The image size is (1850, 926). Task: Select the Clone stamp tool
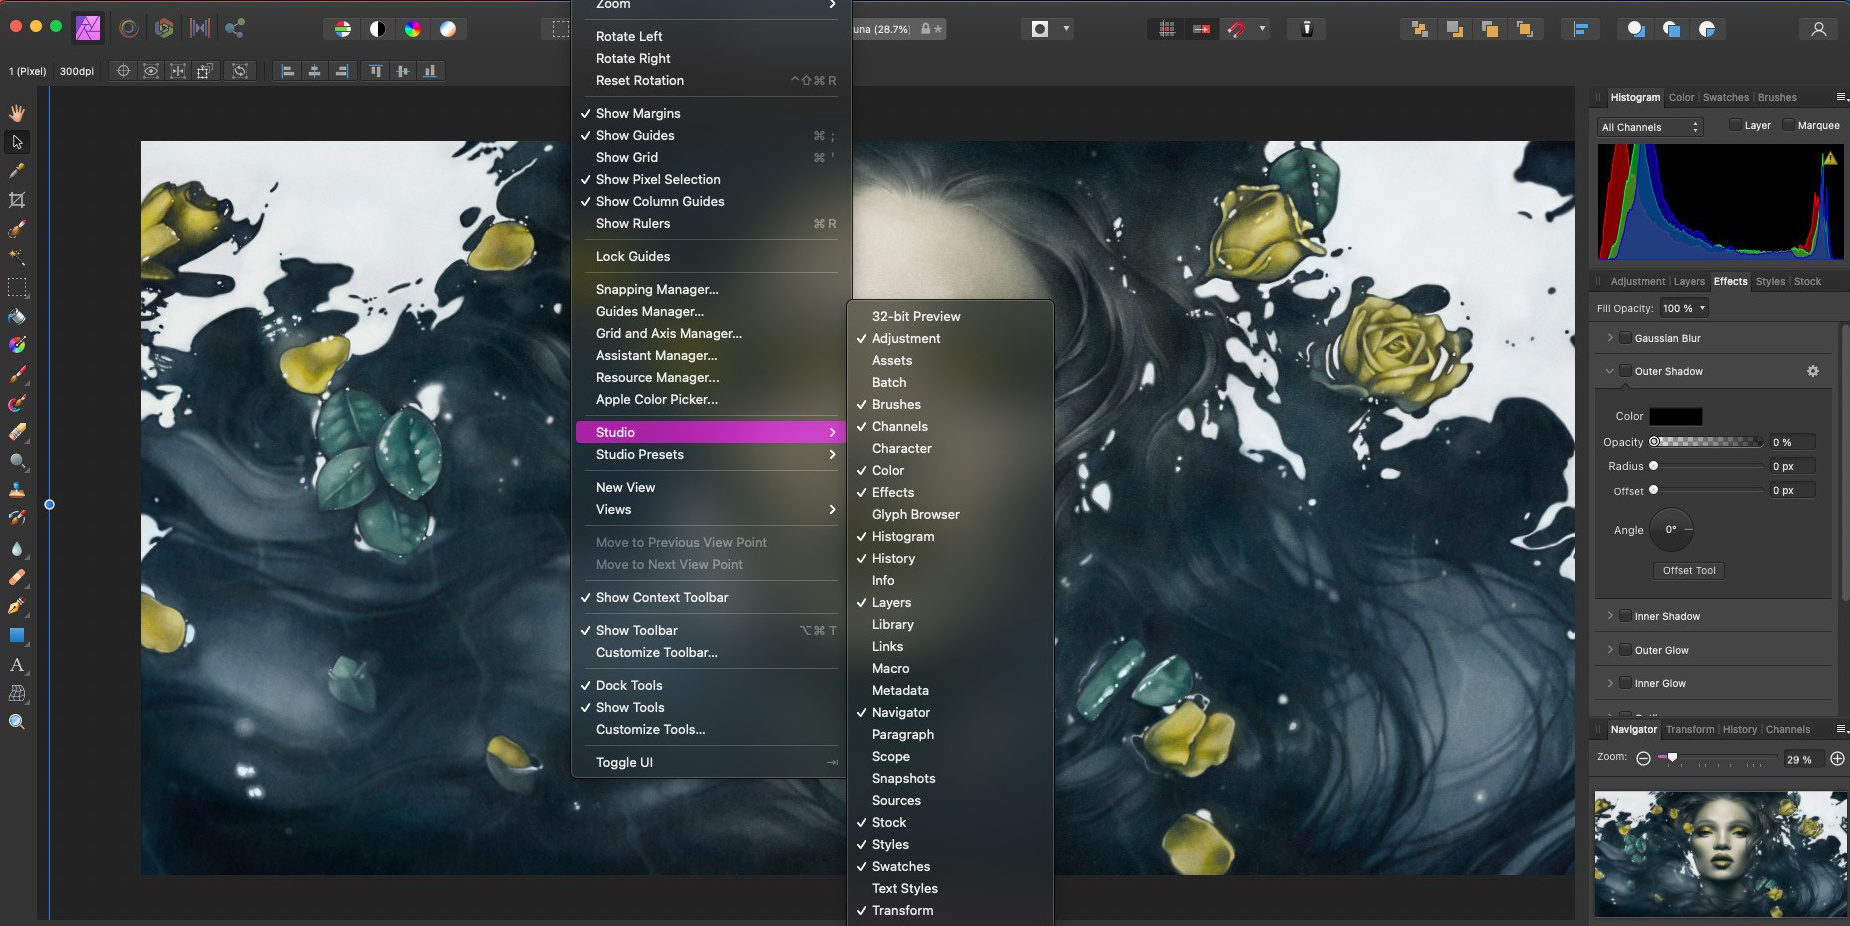(x=17, y=490)
